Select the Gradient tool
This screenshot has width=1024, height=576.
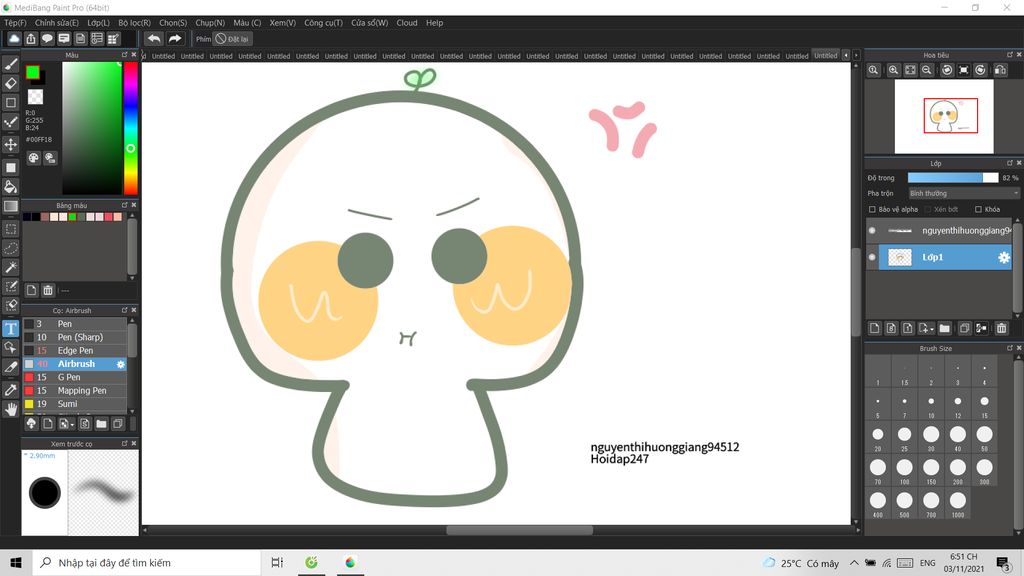click(x=11, y=206)
